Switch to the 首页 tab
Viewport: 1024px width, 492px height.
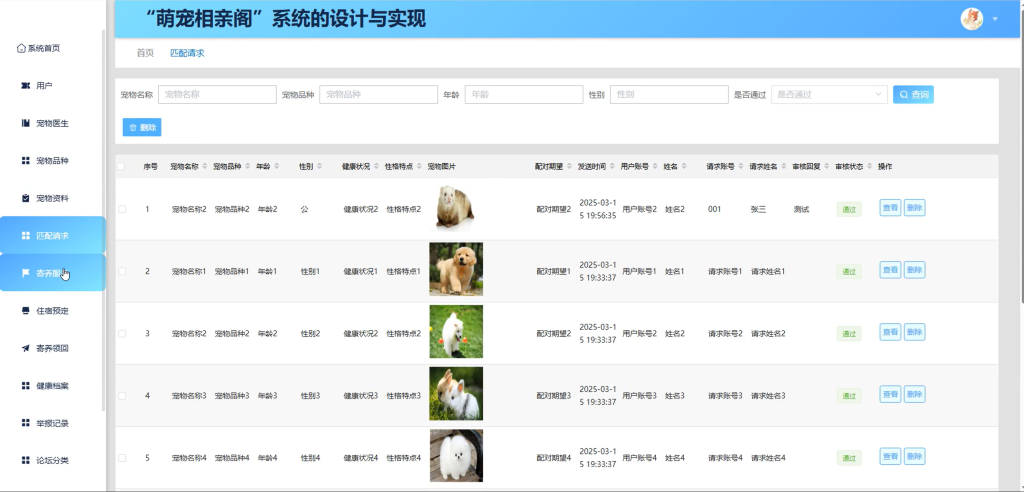(x=145, y=54)
